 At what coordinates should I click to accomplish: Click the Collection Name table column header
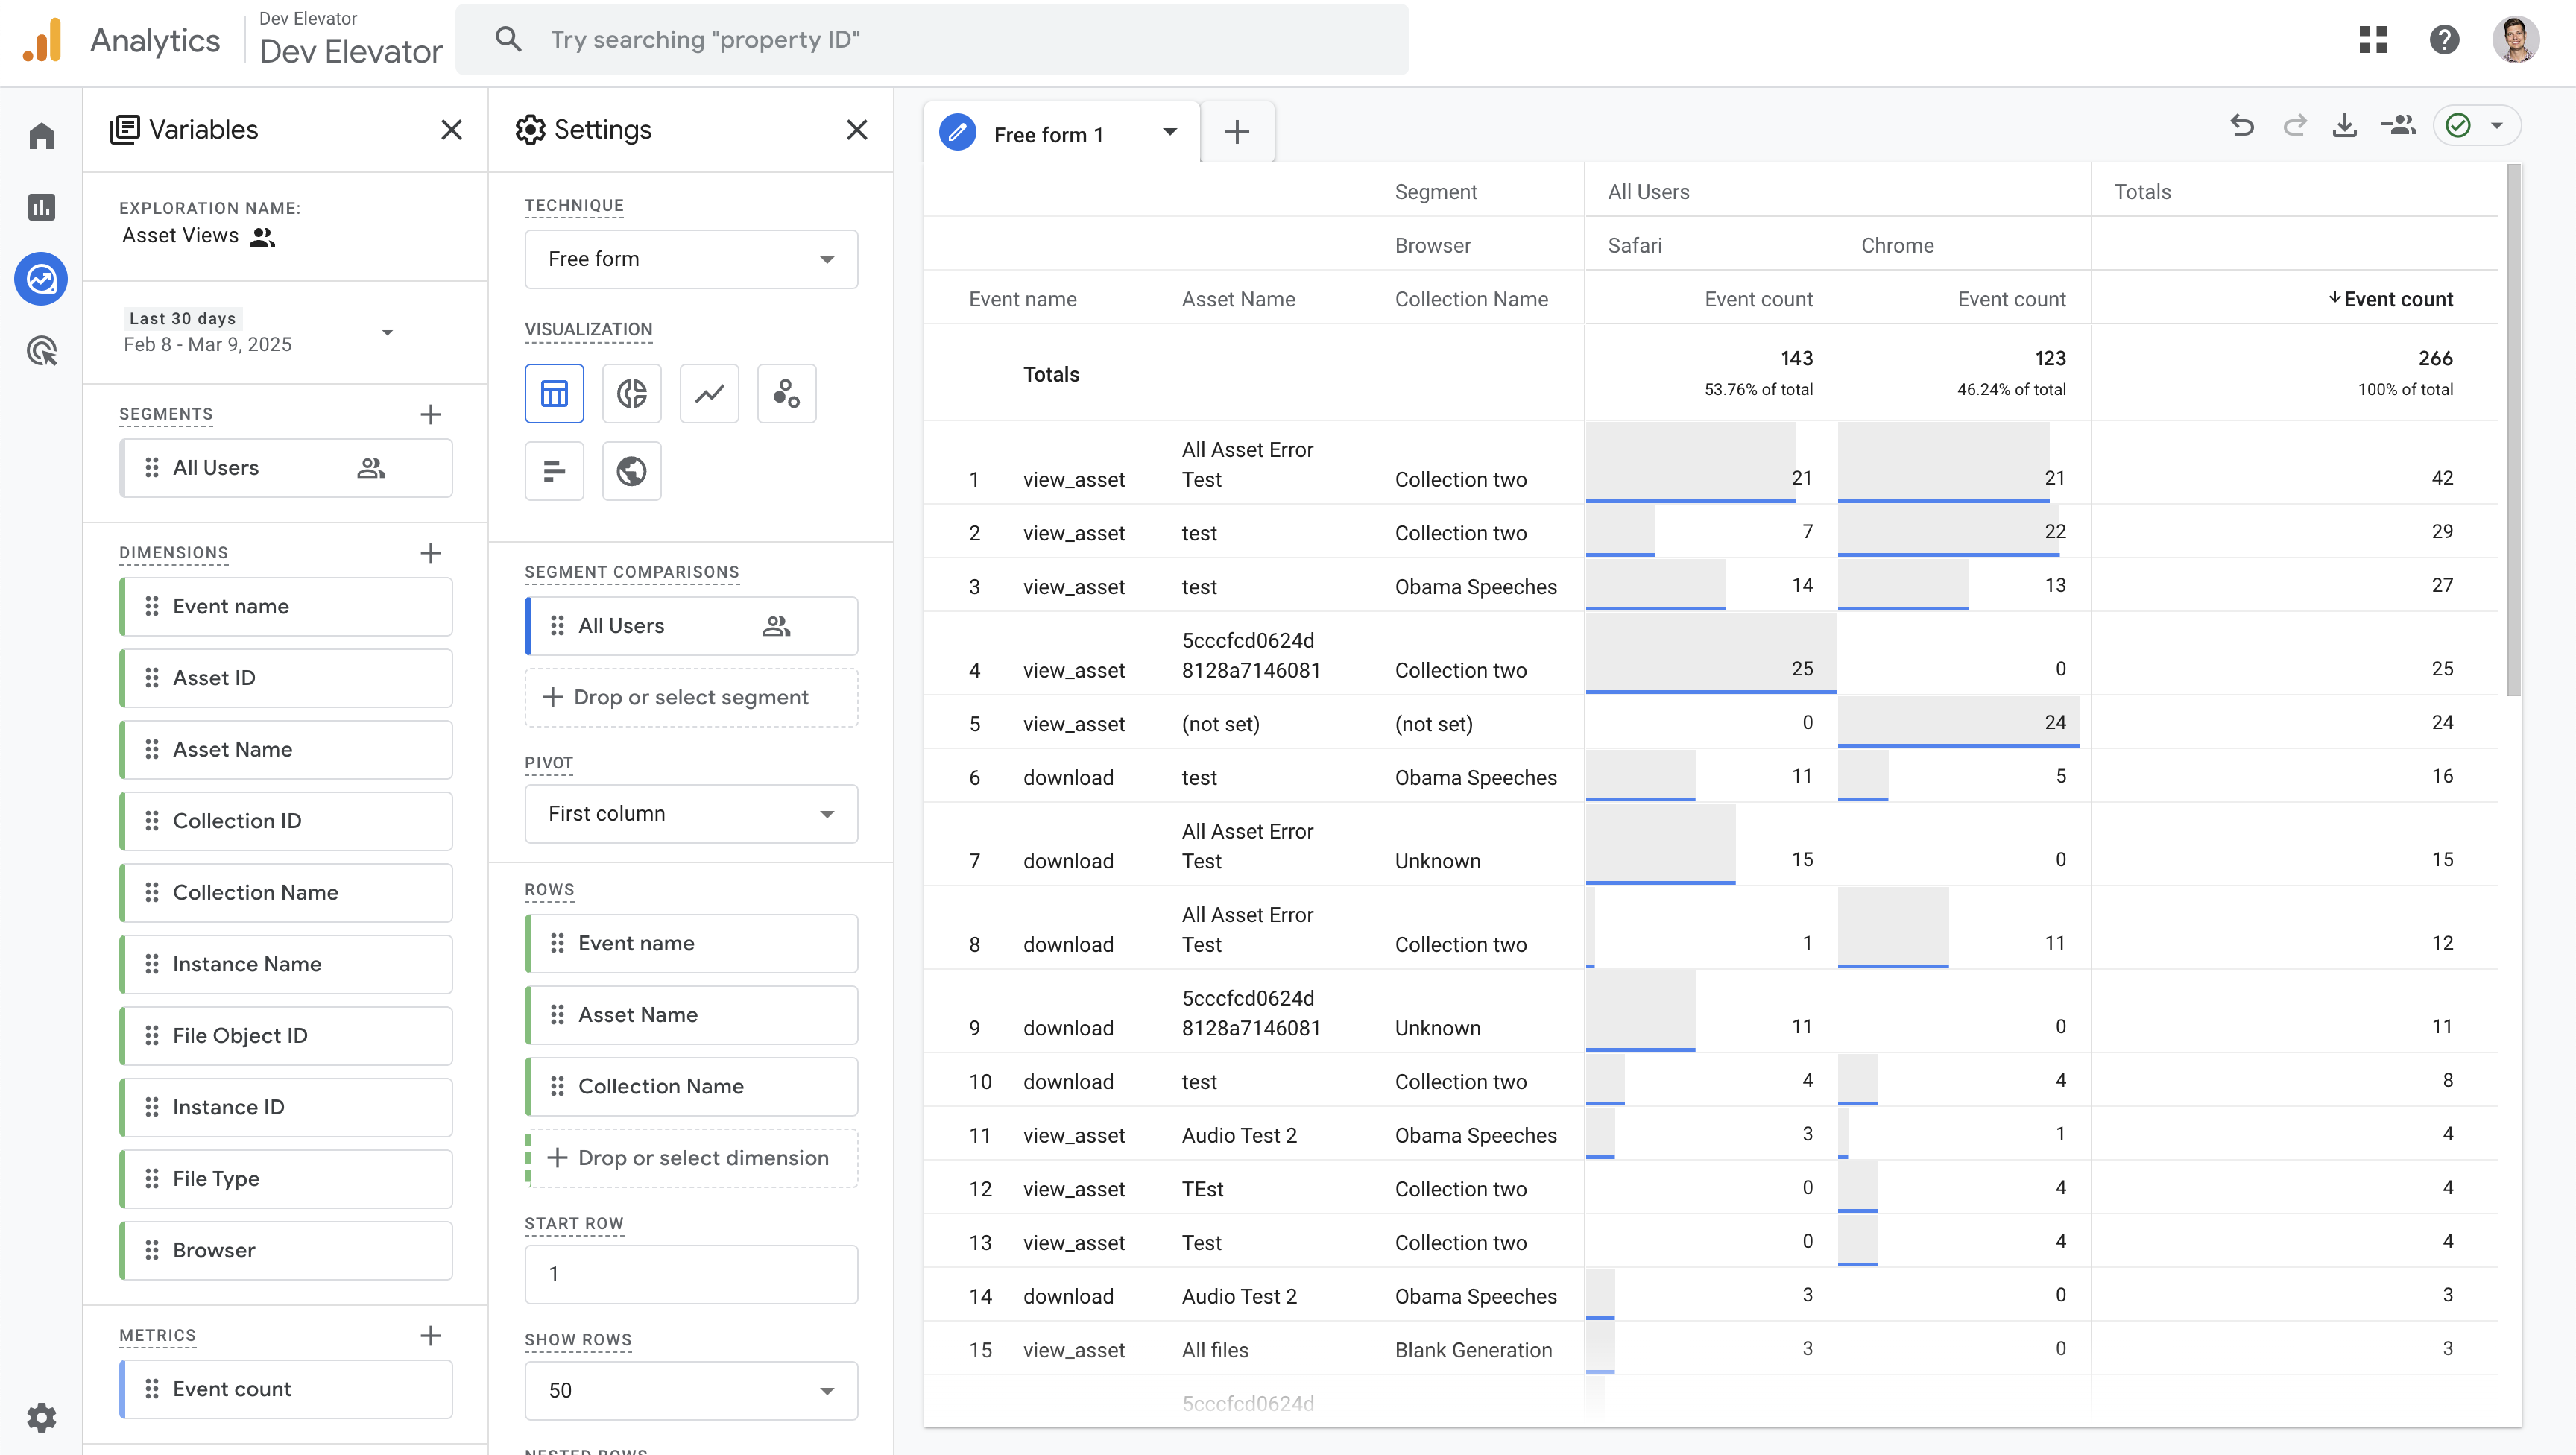pos(1471,299)
